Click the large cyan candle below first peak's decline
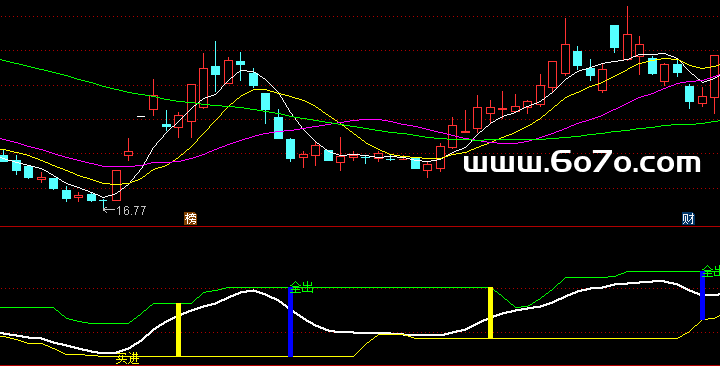 [279, 128]
